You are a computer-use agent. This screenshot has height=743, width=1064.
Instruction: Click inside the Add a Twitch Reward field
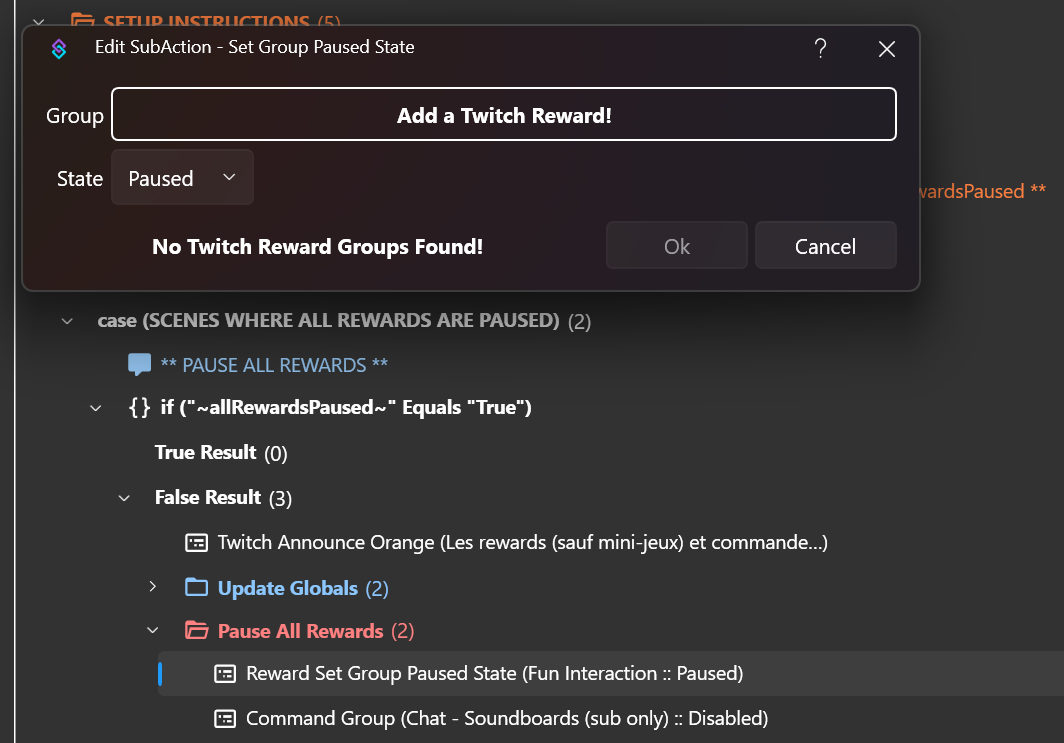pos(504,114)
